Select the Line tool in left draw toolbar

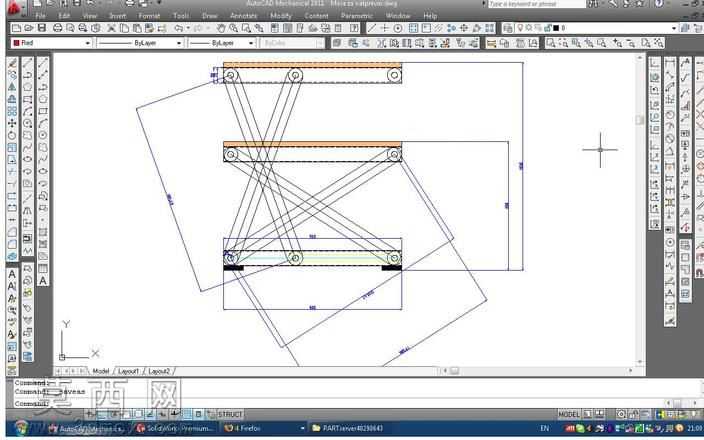click(x=27, y=63)
